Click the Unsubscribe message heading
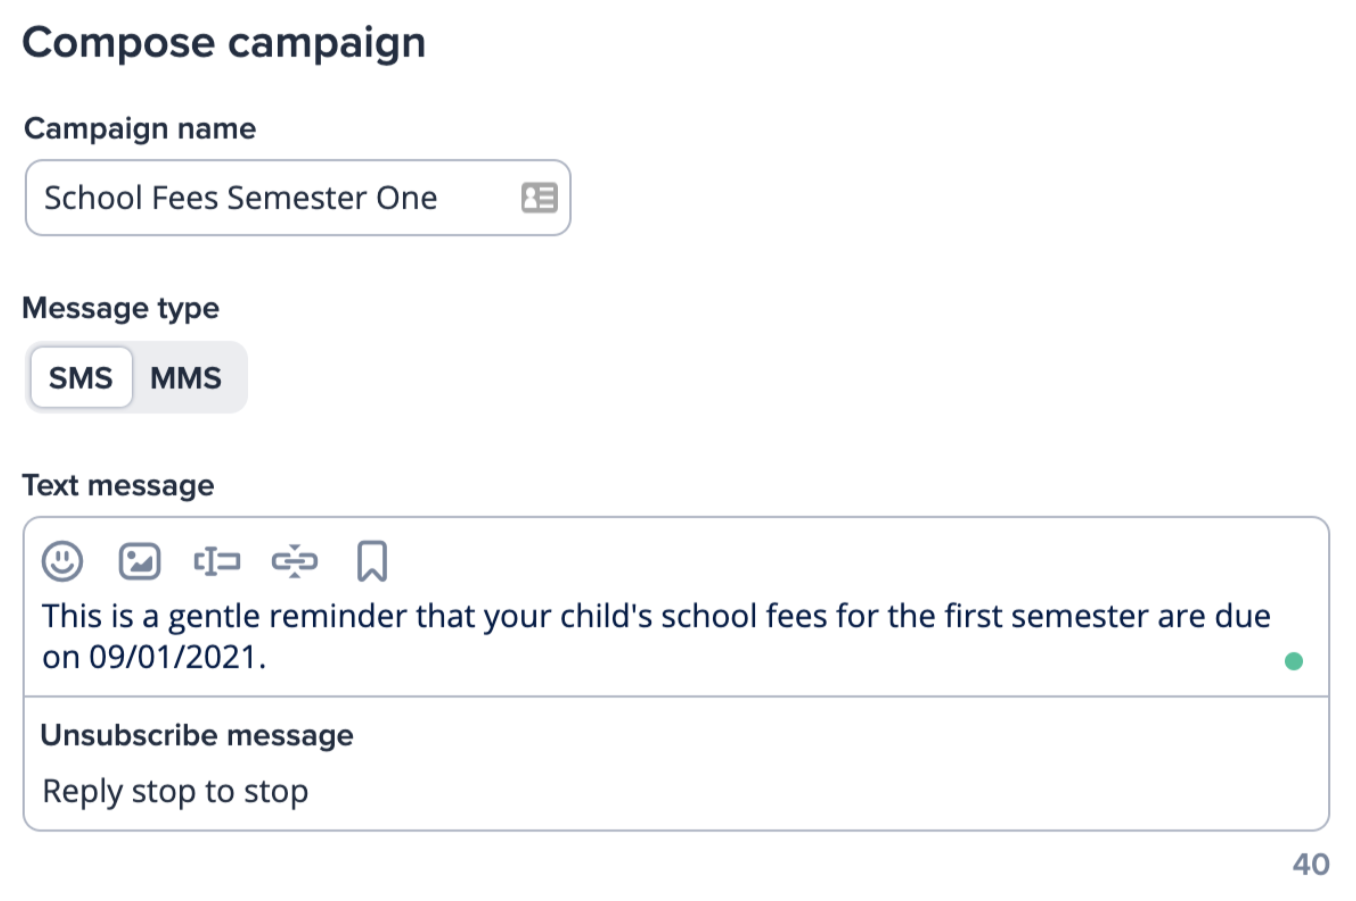Screen dimensions: 1356x901 pyautogui.click(x=197, y=736)
